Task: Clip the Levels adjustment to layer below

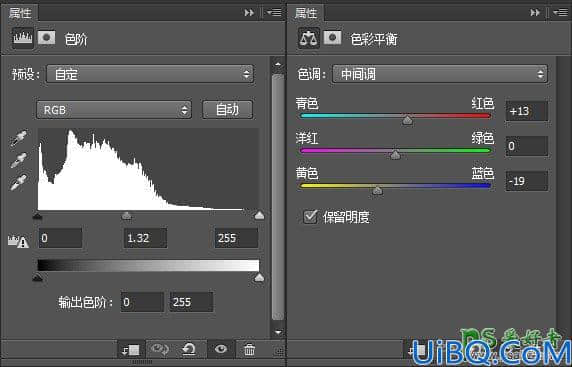Action: [131, 350]
